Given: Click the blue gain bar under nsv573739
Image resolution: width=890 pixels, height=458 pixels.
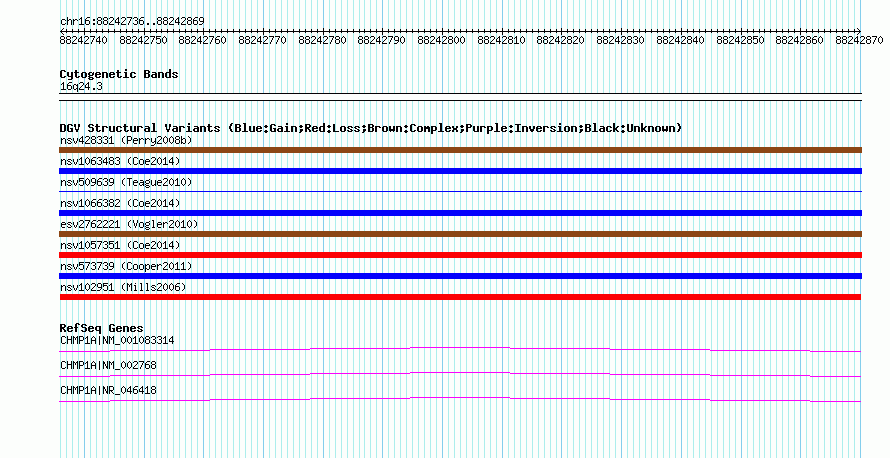Looking at the screenshot, I should [x=460, y=276].
